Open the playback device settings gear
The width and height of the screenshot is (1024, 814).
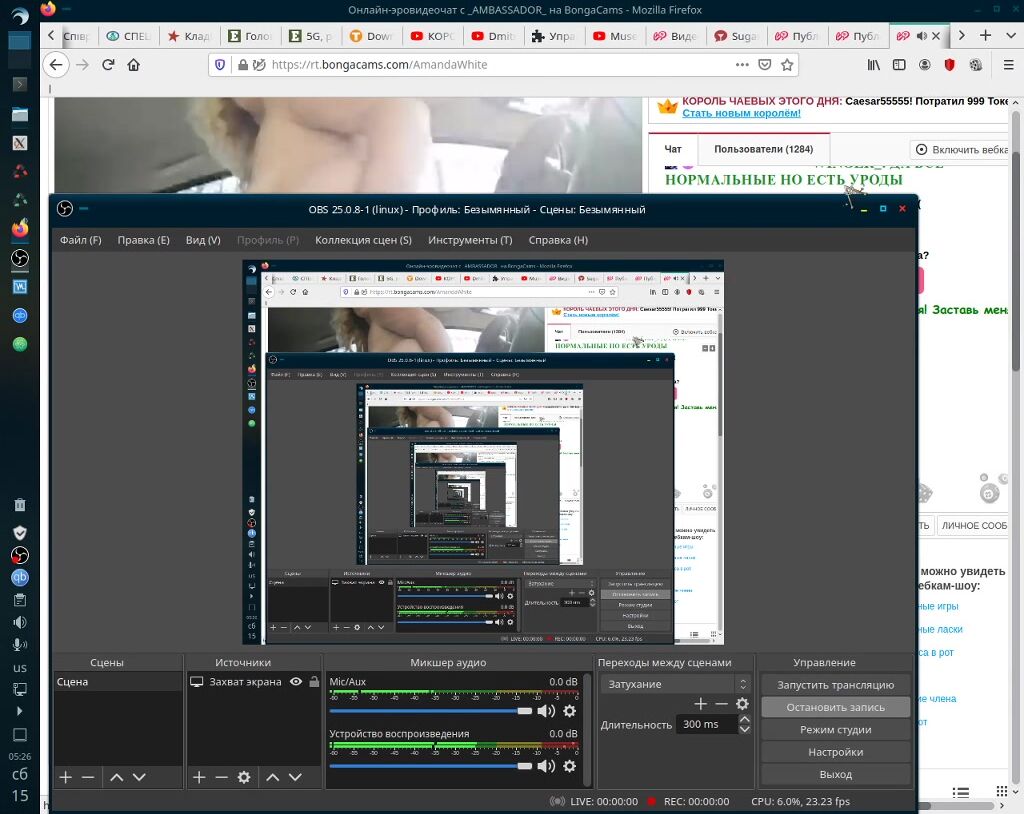coord(569,766)
